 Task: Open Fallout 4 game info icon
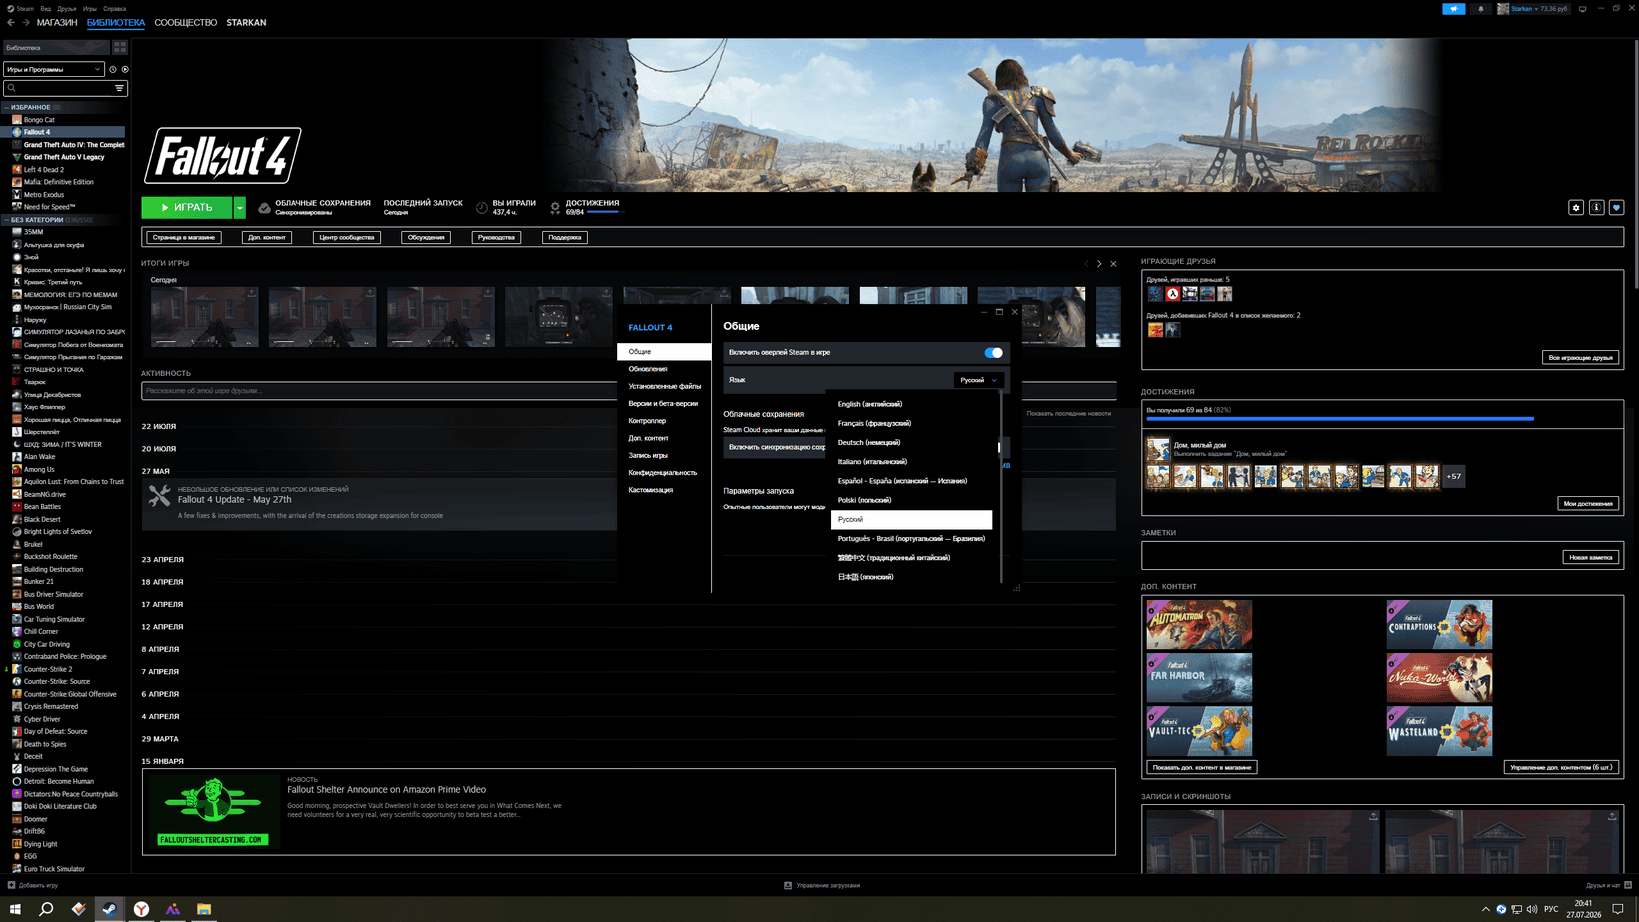click(x=1596, y=207)
